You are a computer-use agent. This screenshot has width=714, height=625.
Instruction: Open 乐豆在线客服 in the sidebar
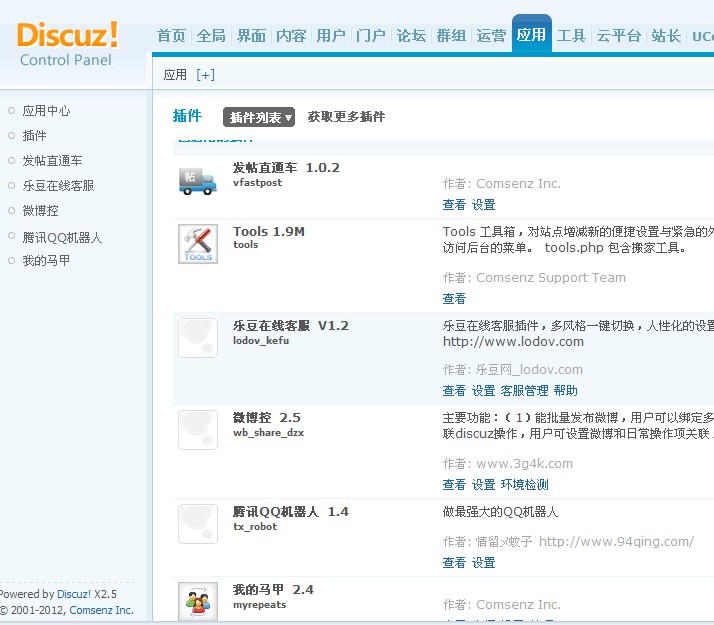pyautogui.click(x=58, y=186)
